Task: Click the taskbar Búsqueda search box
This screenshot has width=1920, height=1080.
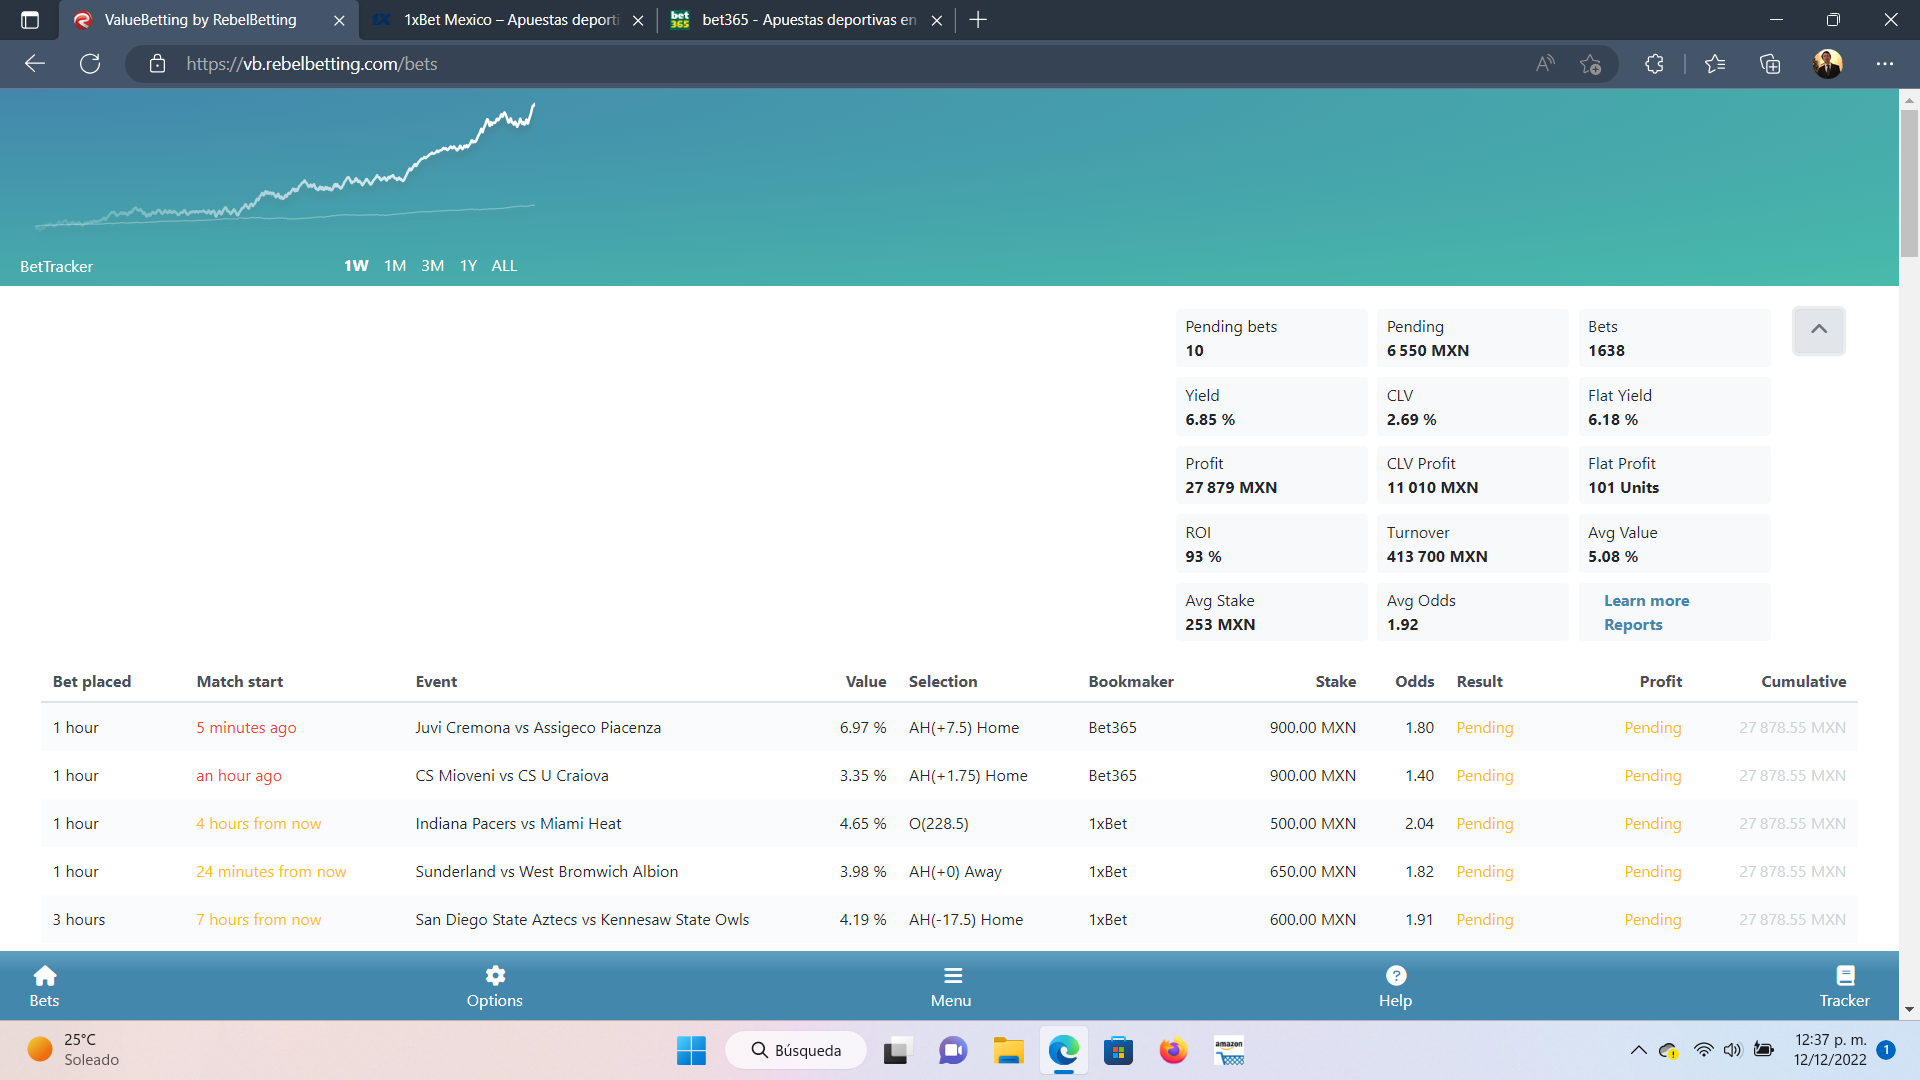Action: click(796, 1050)
